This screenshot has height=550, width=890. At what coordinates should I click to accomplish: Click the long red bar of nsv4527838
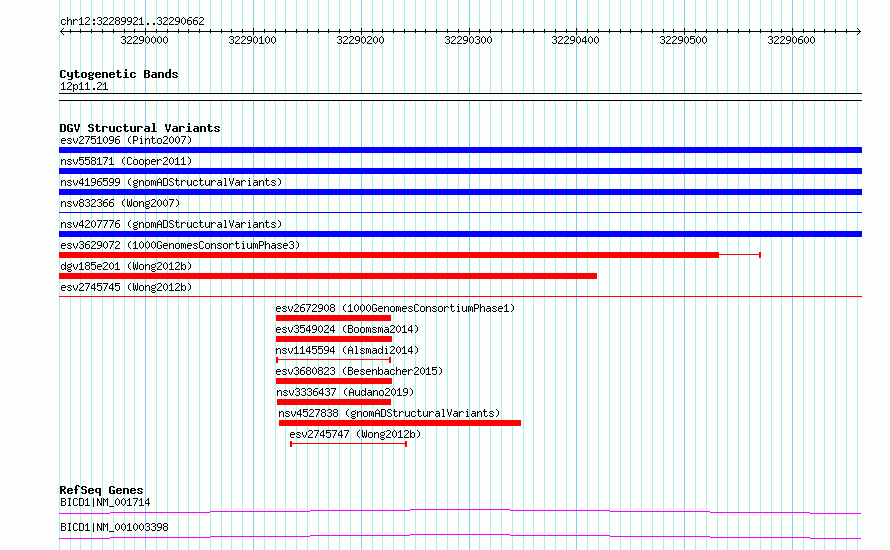(400, 423)
